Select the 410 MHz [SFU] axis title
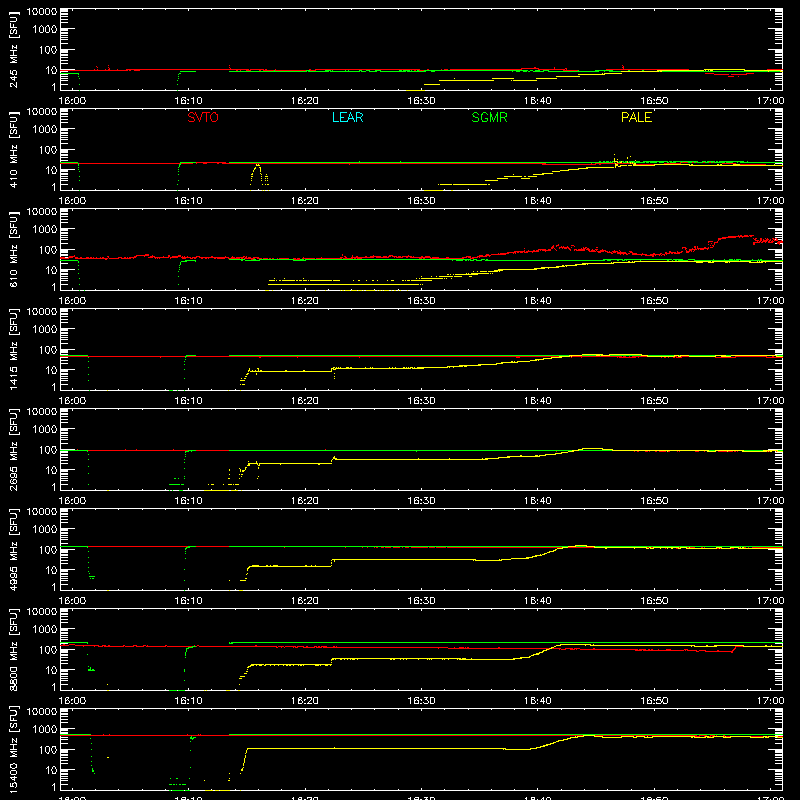Viewport: 800px width, 800px height. point(14,150)
